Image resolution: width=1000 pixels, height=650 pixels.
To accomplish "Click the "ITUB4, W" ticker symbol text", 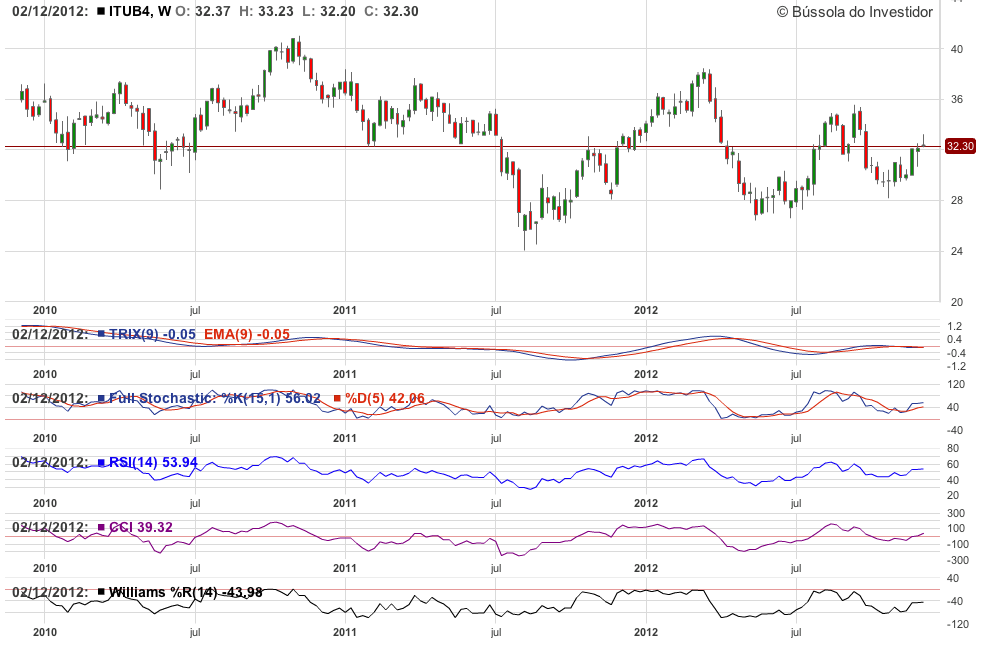I will click(140, 11).
